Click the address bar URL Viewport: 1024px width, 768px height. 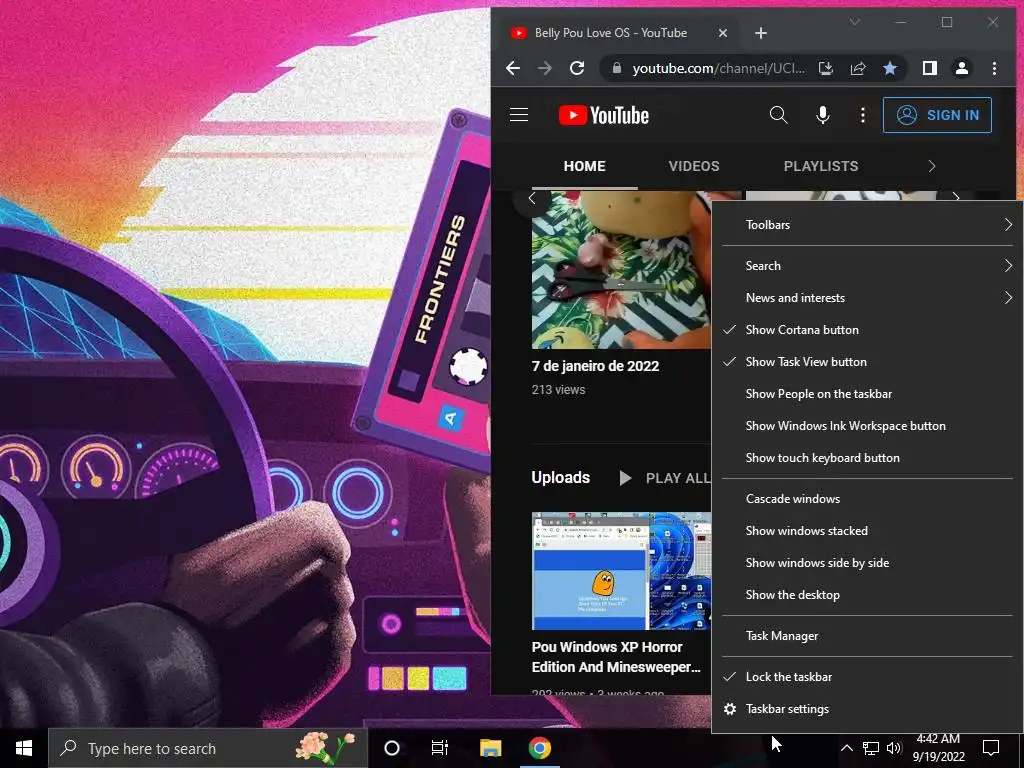pyautogui.click(x=718, y=68)
